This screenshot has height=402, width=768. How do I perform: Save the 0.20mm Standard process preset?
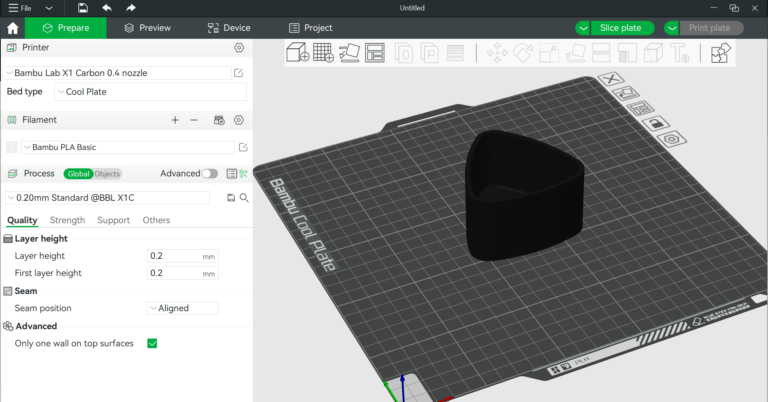[x=231, y=198]
